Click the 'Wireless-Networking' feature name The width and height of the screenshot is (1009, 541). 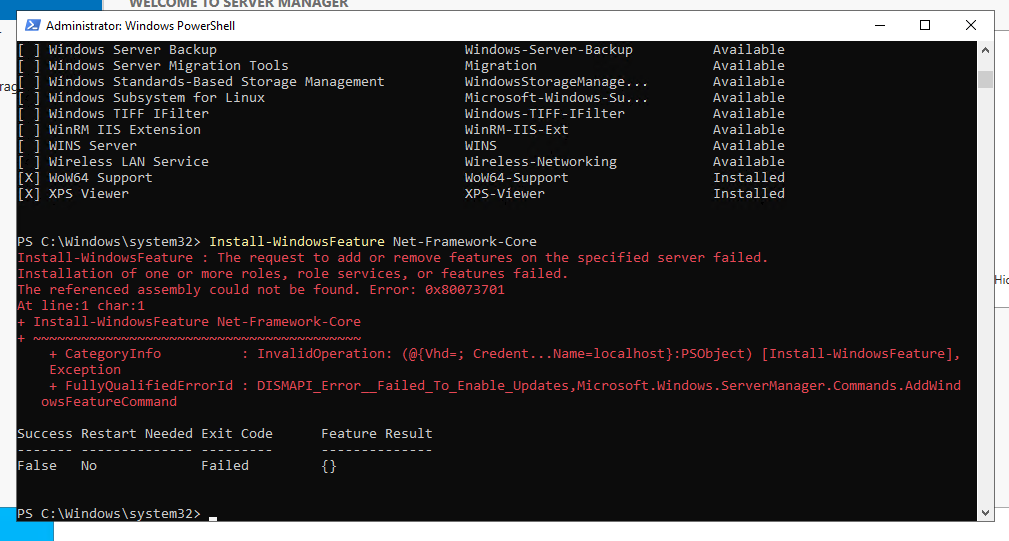[x=541, y=161]
